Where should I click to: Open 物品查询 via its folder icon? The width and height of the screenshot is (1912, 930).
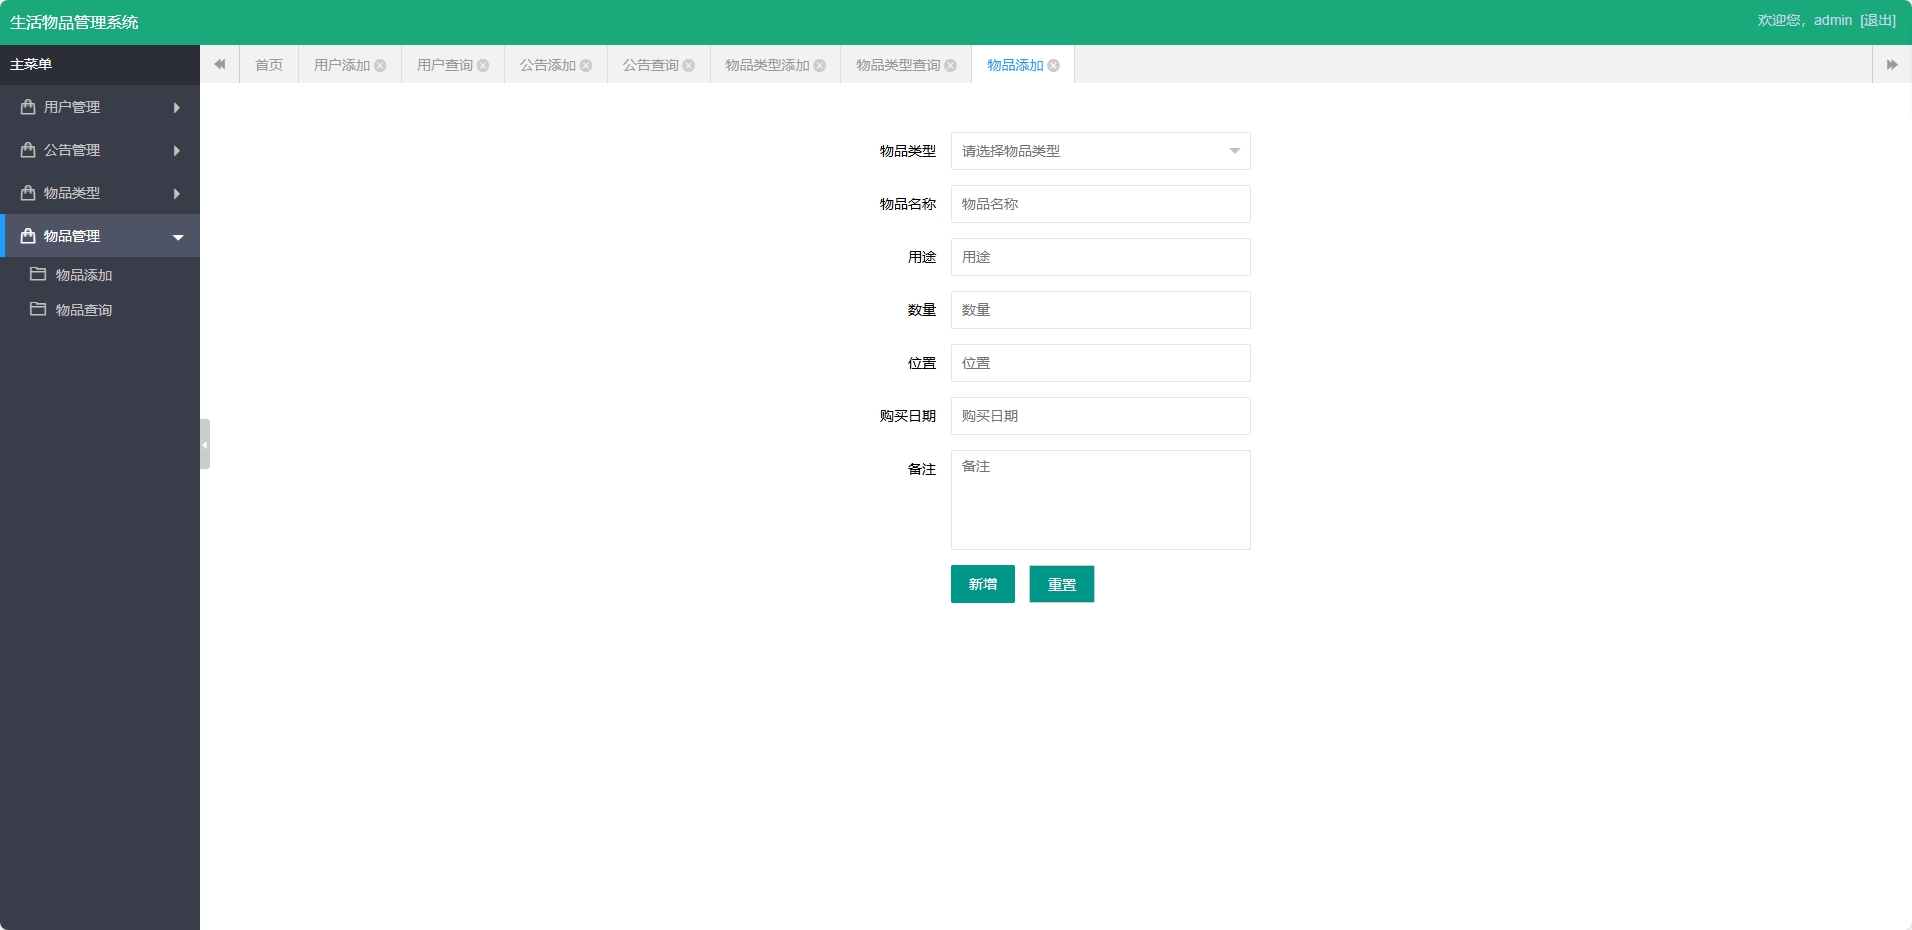tap(39, 309)
